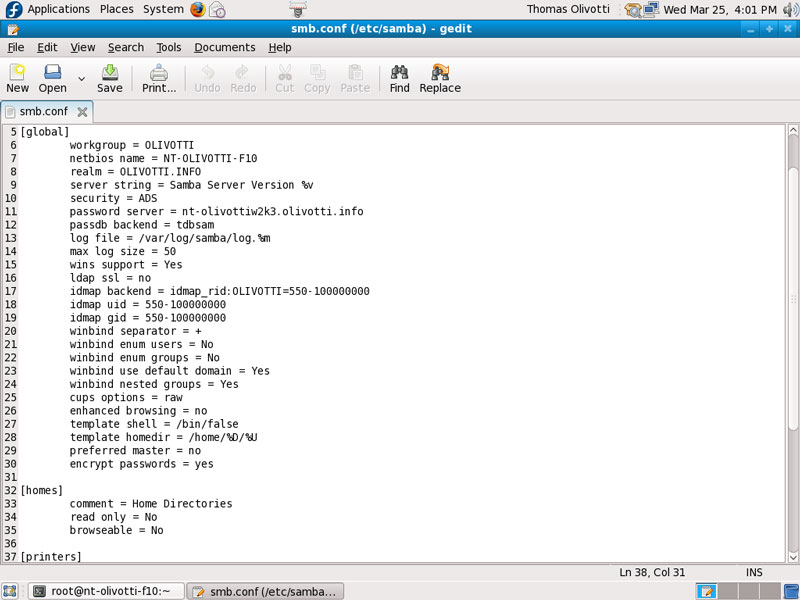This screenshot has height=600, width=800.
Task: Click the vertical scrollbar down arrow
Action: click(x=793, y=557)
